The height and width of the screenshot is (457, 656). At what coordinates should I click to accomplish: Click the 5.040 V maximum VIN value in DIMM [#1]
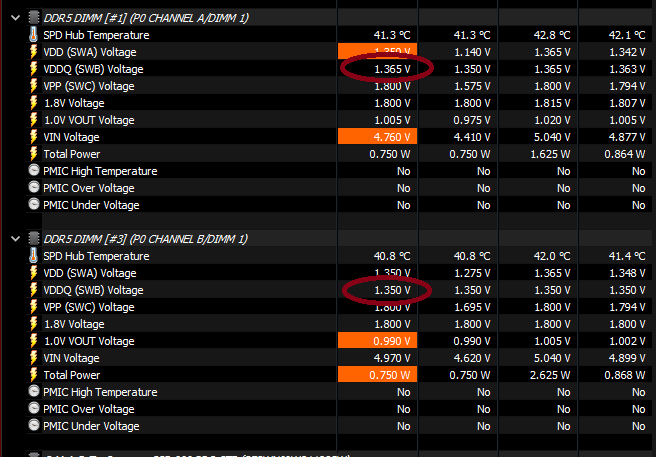pos(552,137)
